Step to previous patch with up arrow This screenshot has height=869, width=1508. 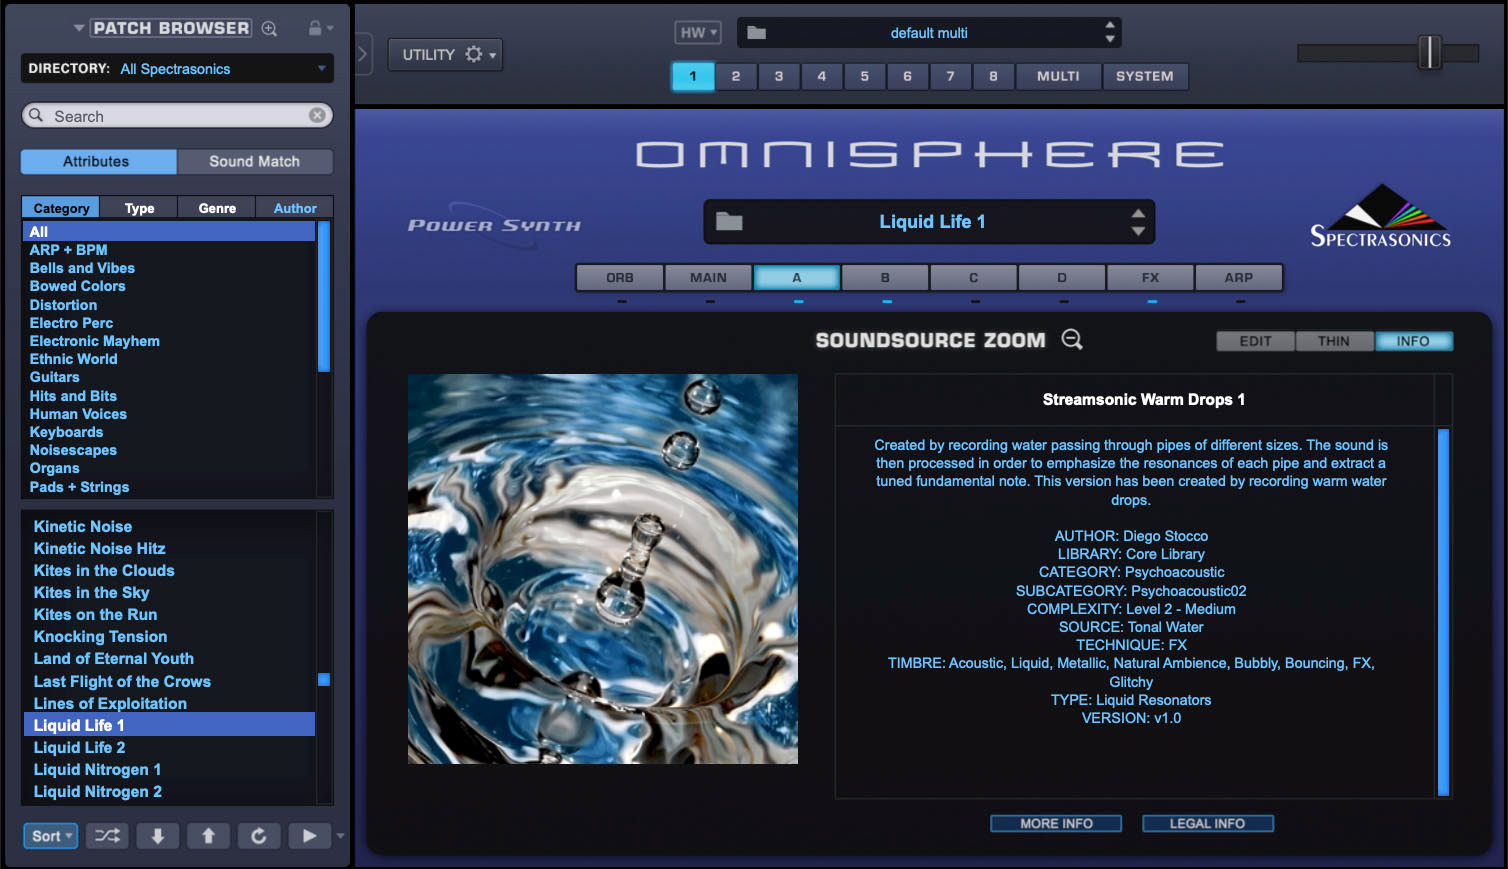pyautogui.click(x=208, y=836)
